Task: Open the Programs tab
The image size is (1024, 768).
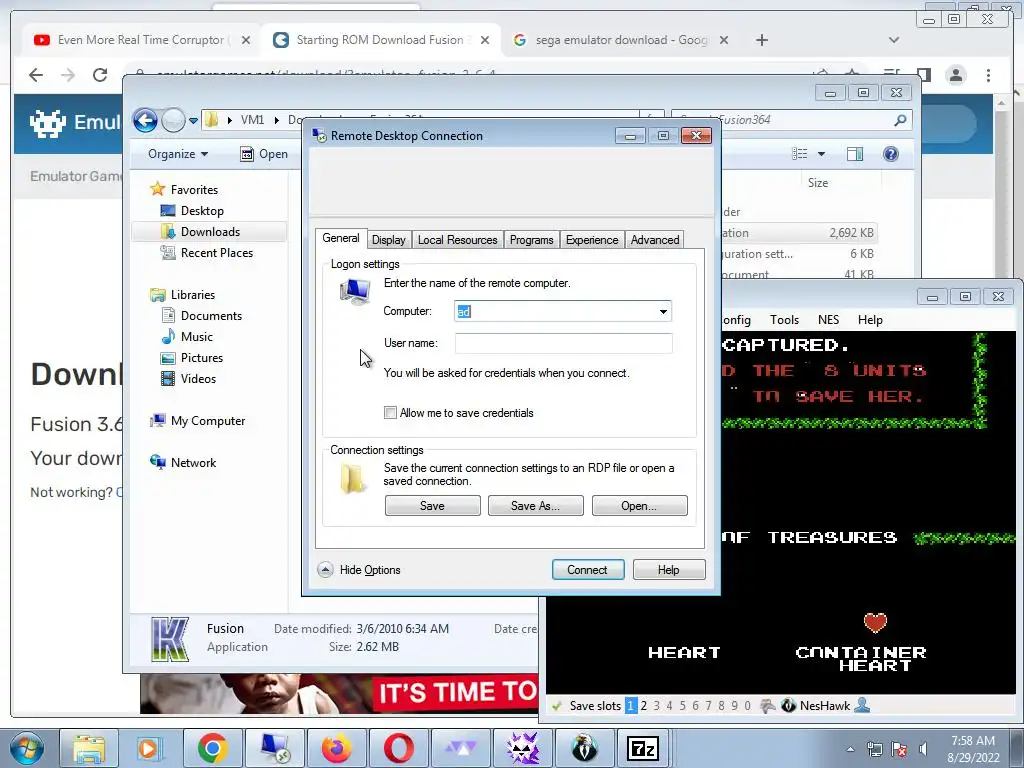Action: tap(532, 240)
